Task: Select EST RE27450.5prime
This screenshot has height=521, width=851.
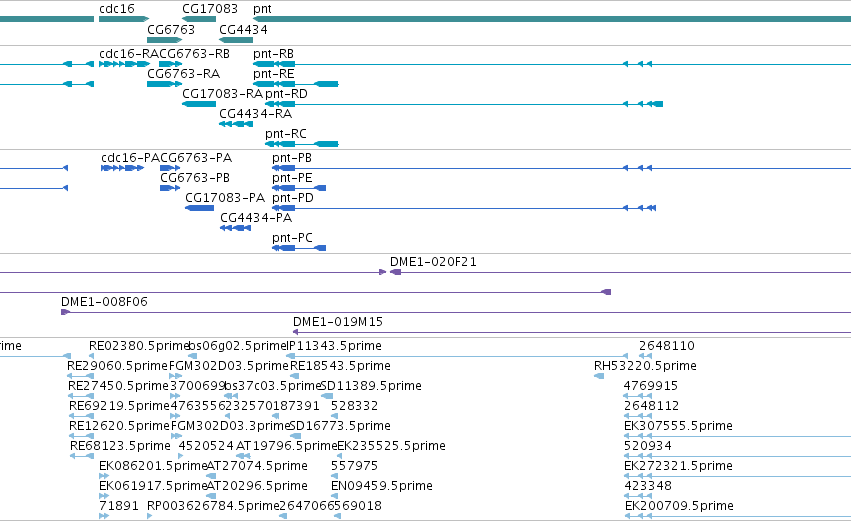Action: 118,386
